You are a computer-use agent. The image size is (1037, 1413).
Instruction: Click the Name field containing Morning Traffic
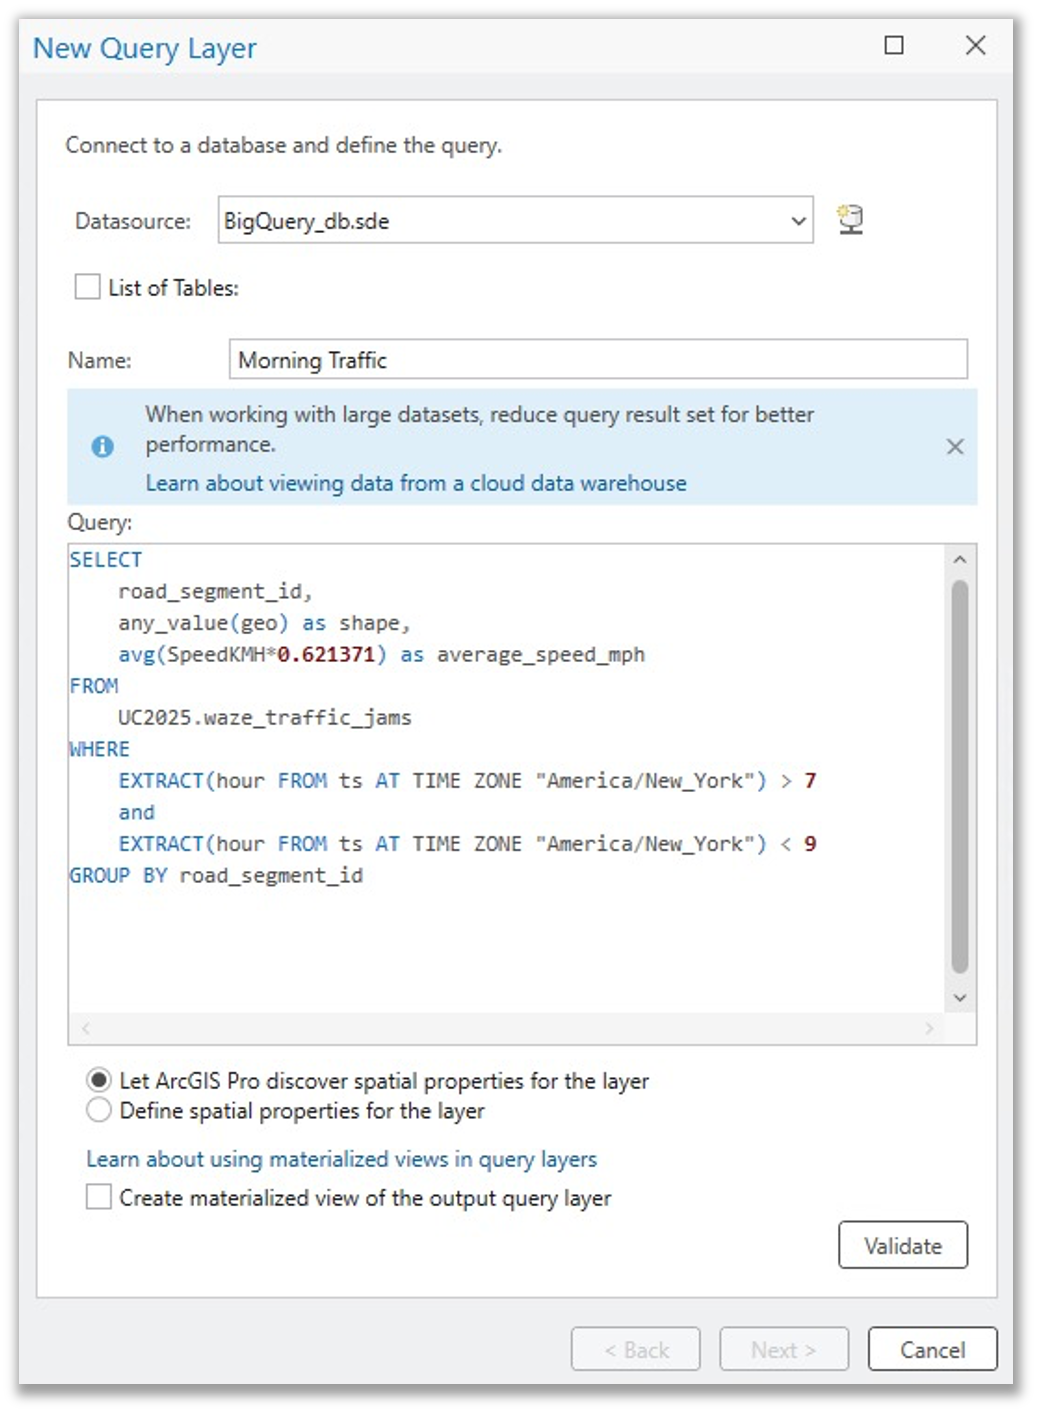(x=597, y=359)
